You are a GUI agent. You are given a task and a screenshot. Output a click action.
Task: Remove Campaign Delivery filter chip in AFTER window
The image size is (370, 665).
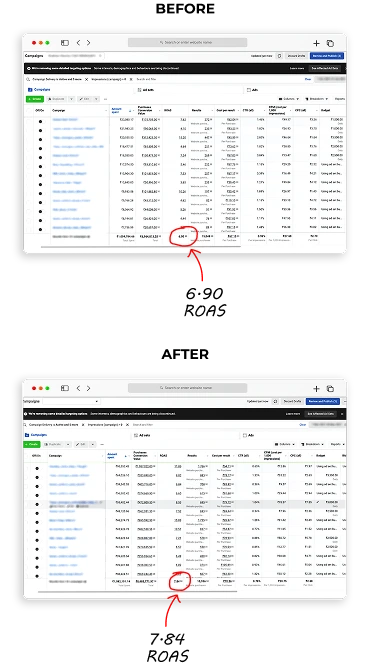[x=82, y=424]
